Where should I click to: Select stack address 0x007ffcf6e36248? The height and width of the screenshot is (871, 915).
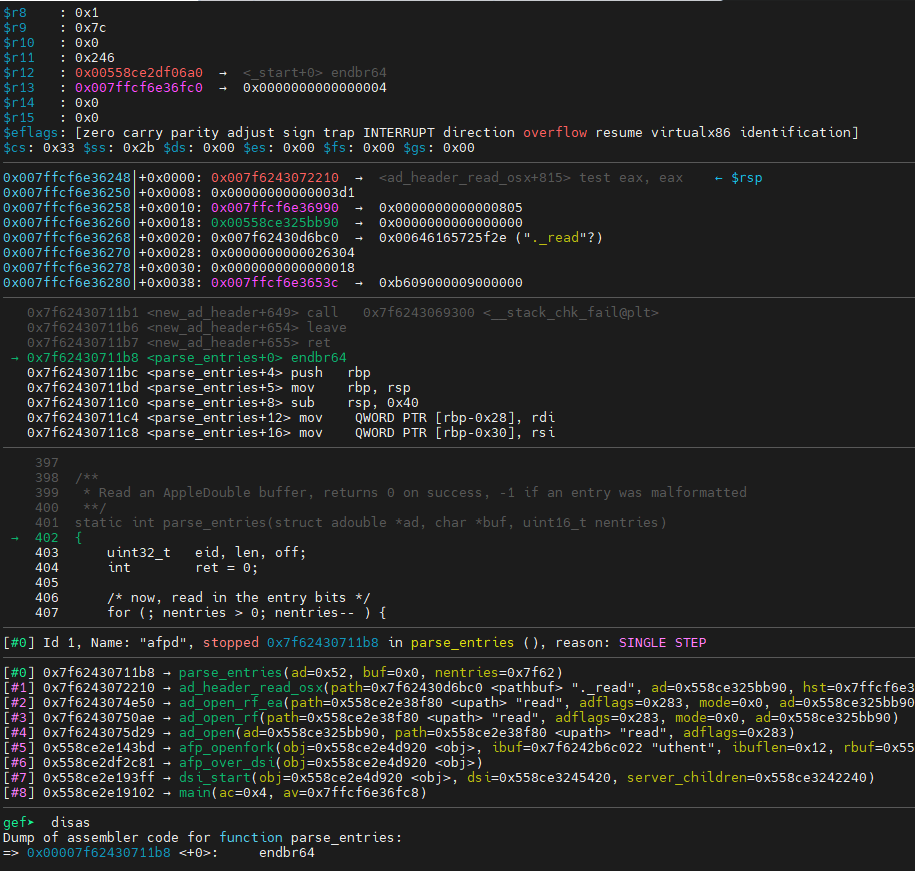click(x=67, y=178)
